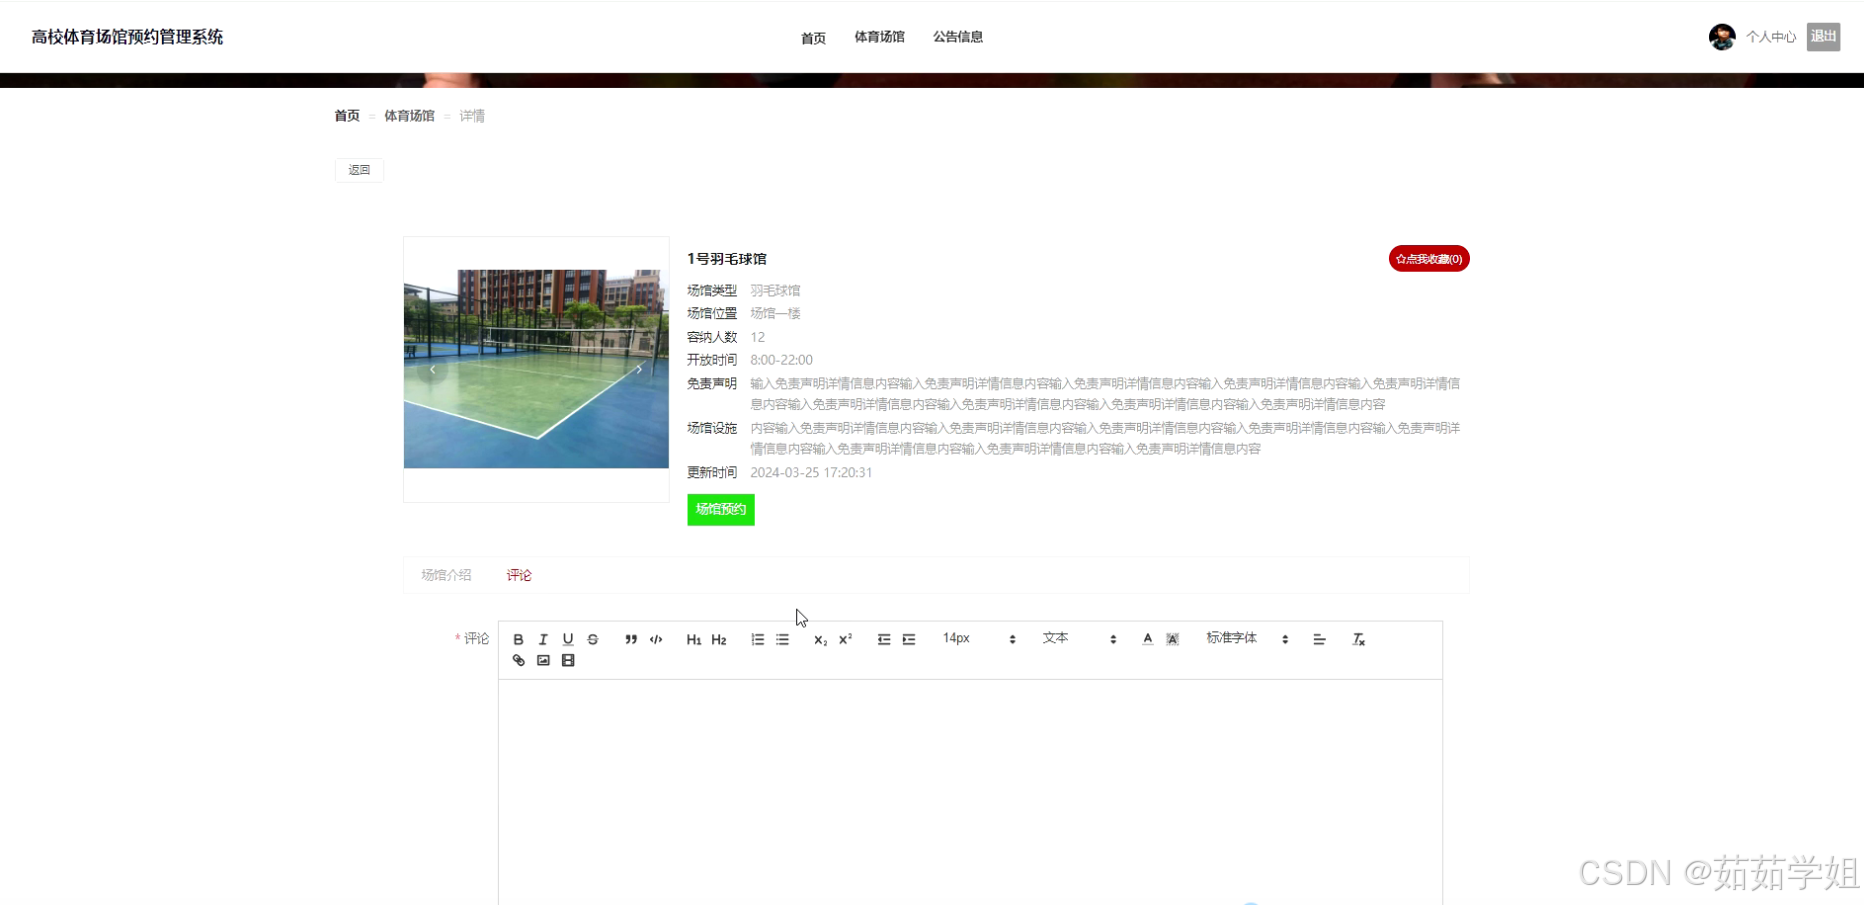Click the badminton court photo
The height and width of the screenshot is (905, 1864).
(536, 369)
